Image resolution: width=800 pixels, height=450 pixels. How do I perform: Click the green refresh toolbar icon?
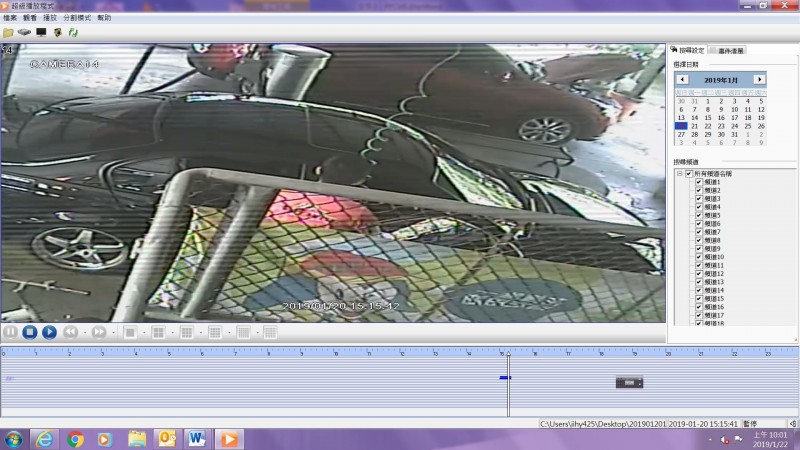coord(73,32)
